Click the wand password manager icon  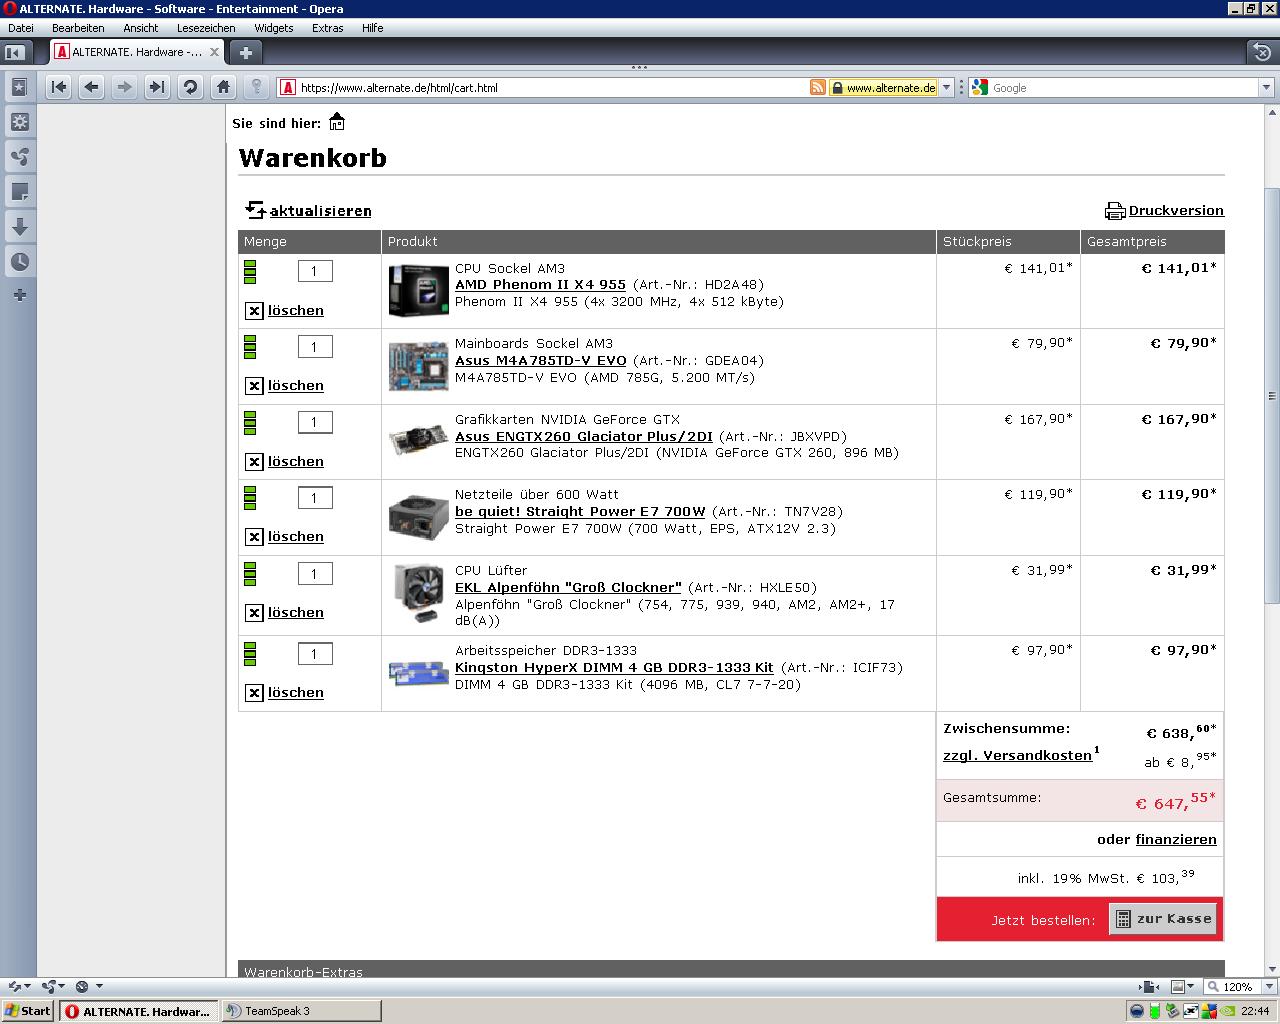pyautogui.click(x=256, y=87)
